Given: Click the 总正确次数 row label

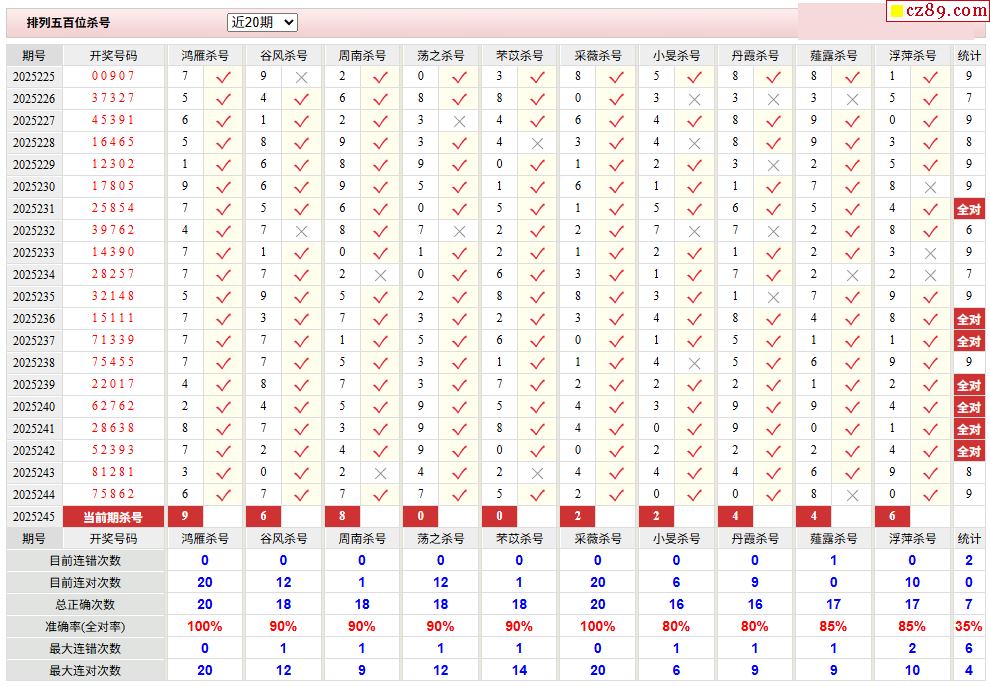Looking at the screenshot, I should (x=85, y=605).
